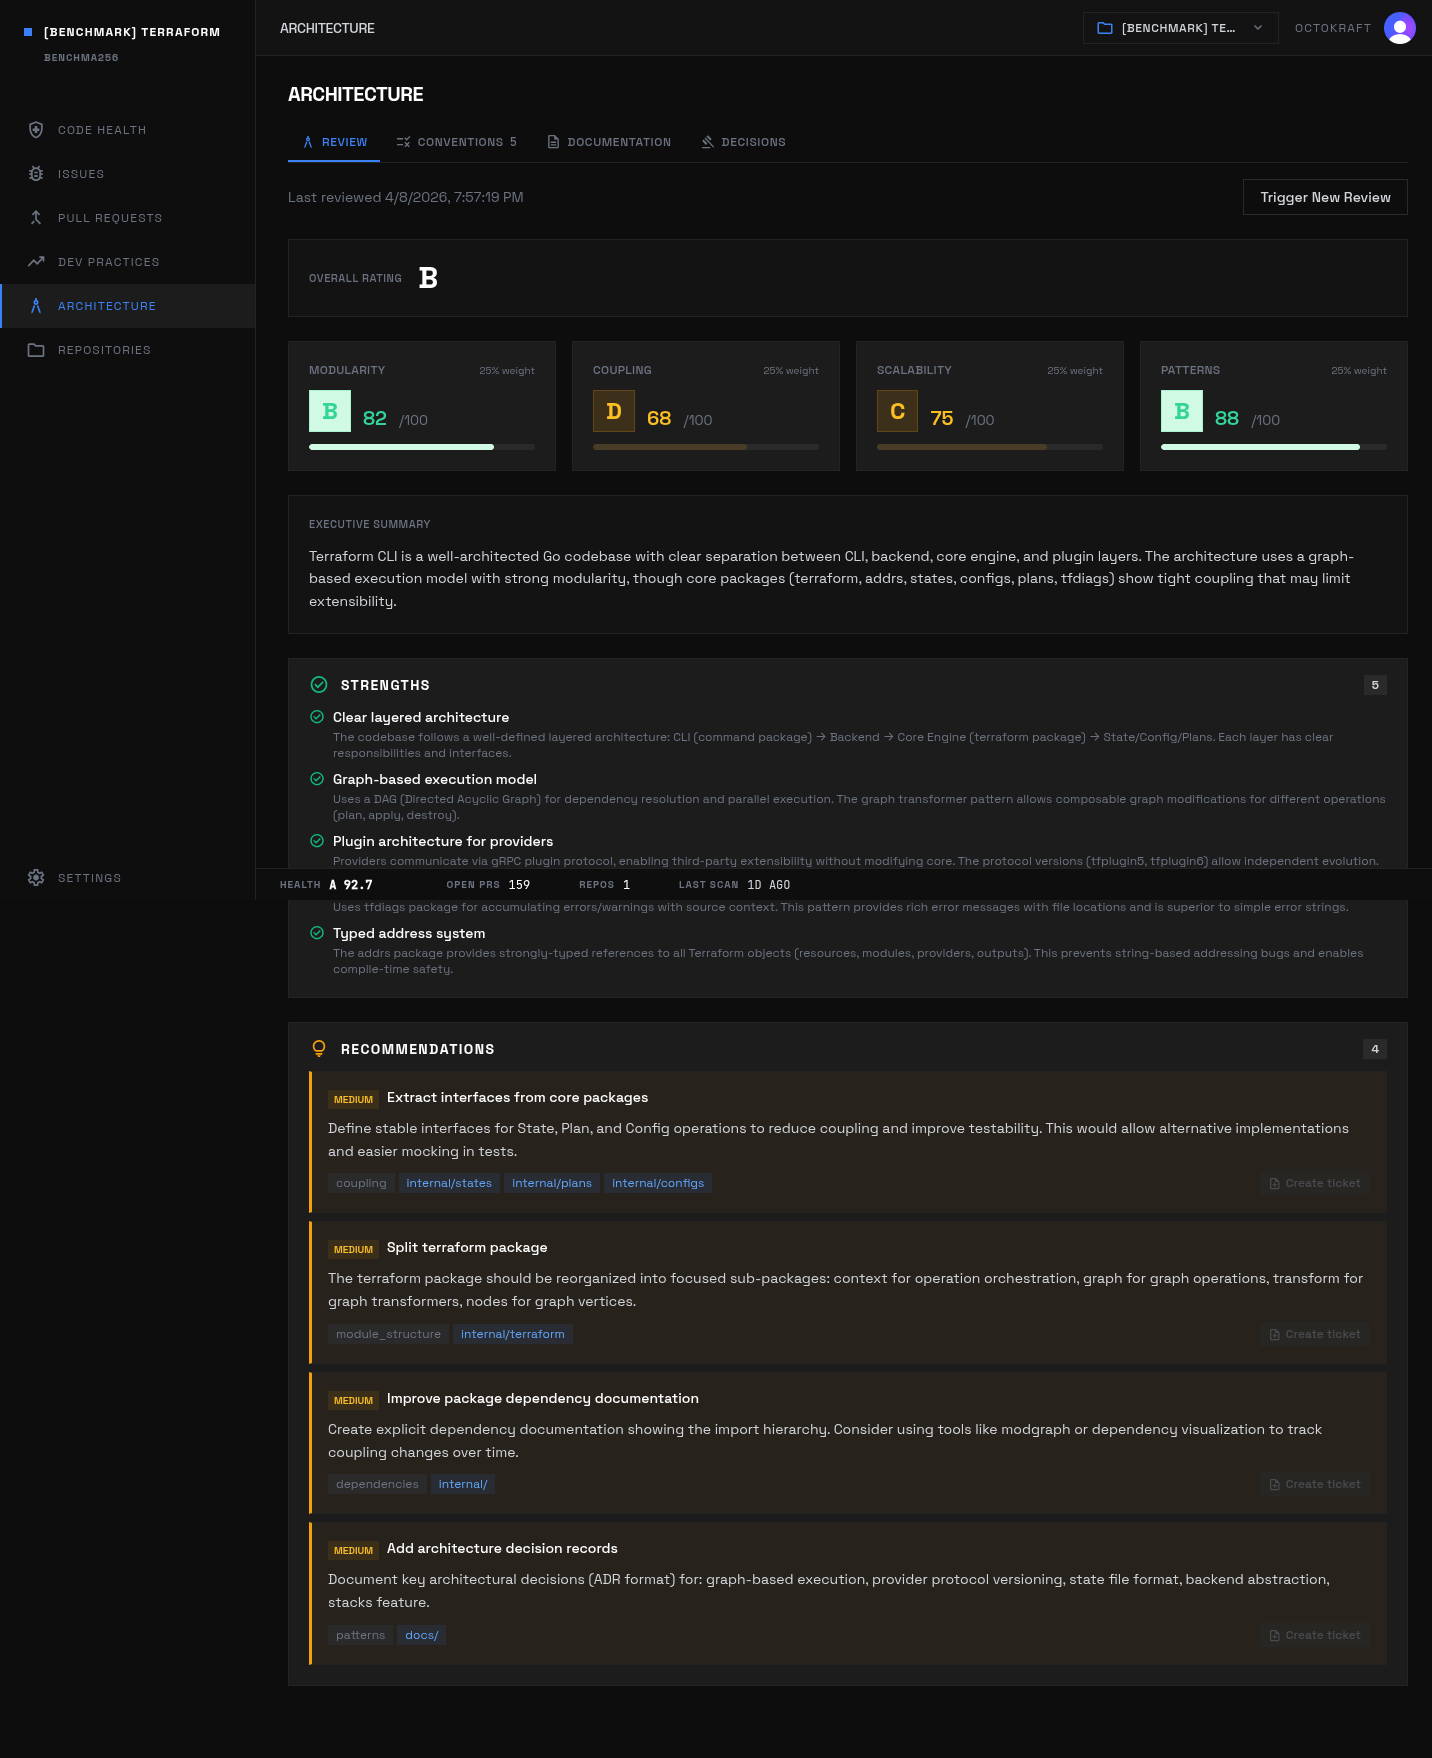Click the Pull Requests merge icon
The width and height of the screenshot is (1432, 1758).
tap(36, 218)
